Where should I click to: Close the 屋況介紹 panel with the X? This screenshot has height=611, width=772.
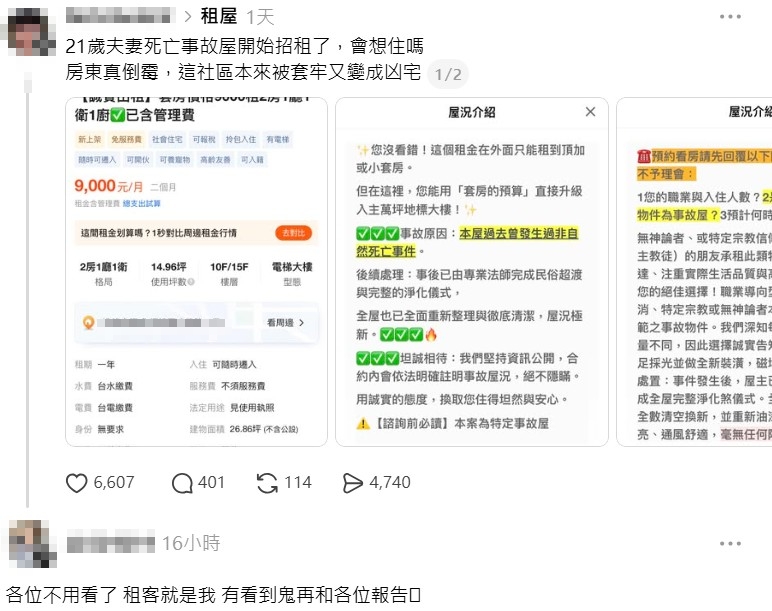click(590, 112)
